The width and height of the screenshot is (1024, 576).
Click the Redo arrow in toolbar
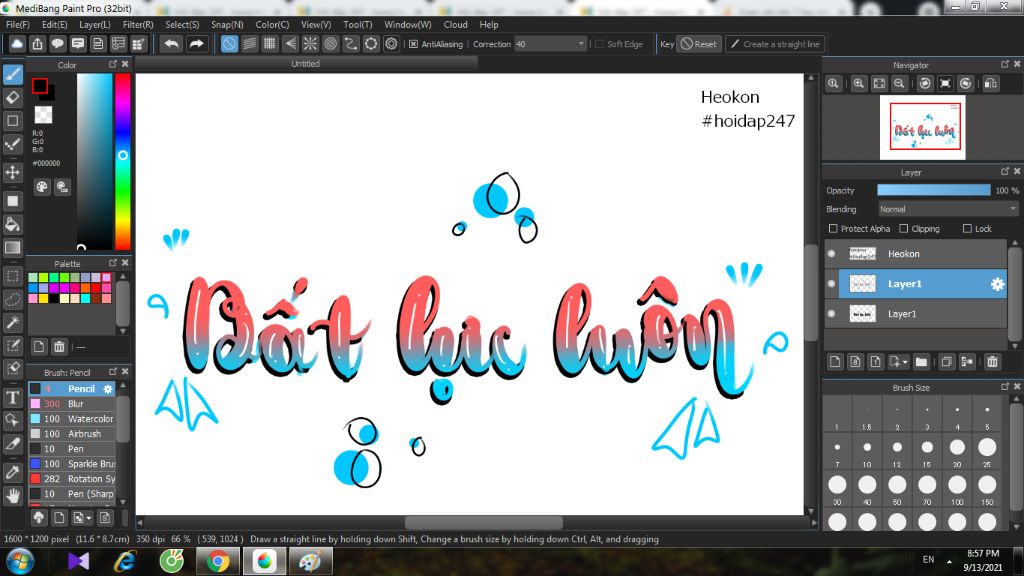[x=196, y=44]
